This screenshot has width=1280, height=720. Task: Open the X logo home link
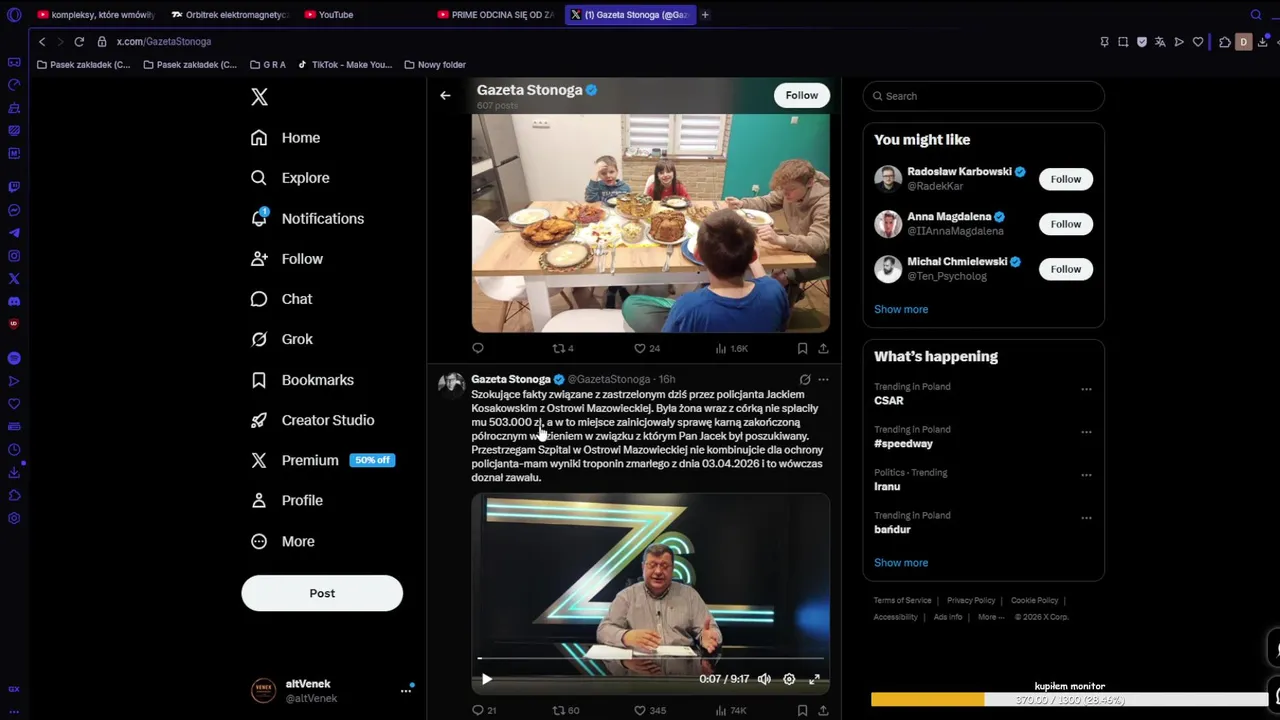tap(259, 97)
